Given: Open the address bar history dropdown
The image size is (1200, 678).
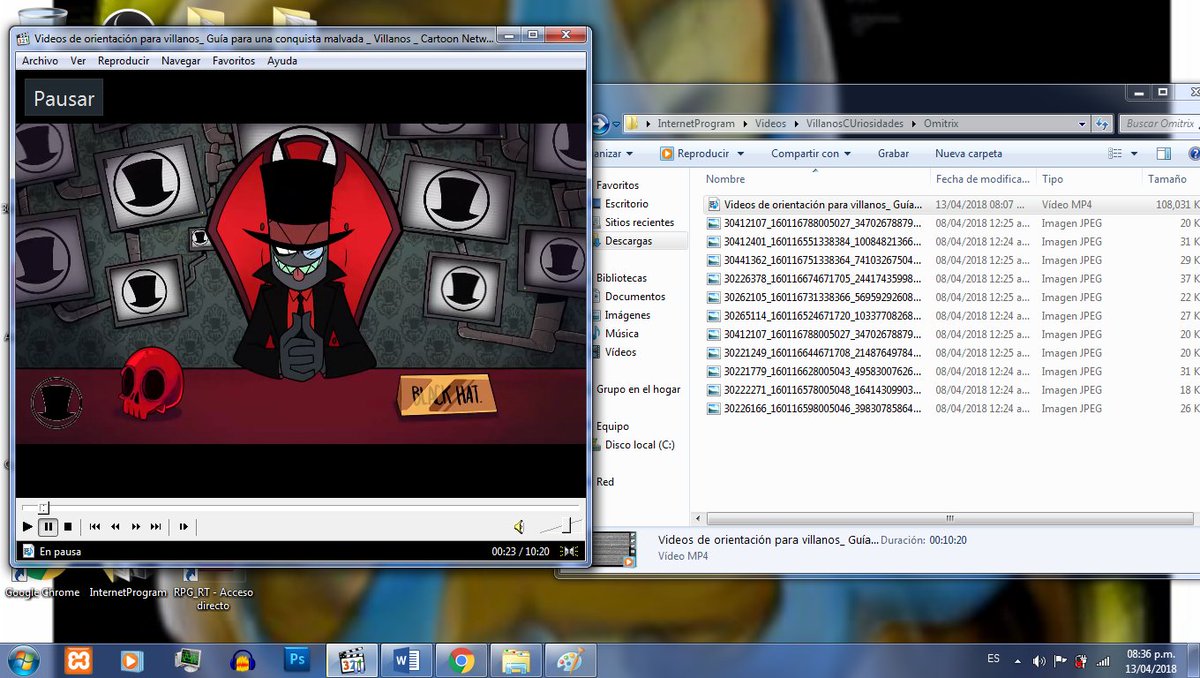Looking at the screenshot, I should [x=1082, y=124].
